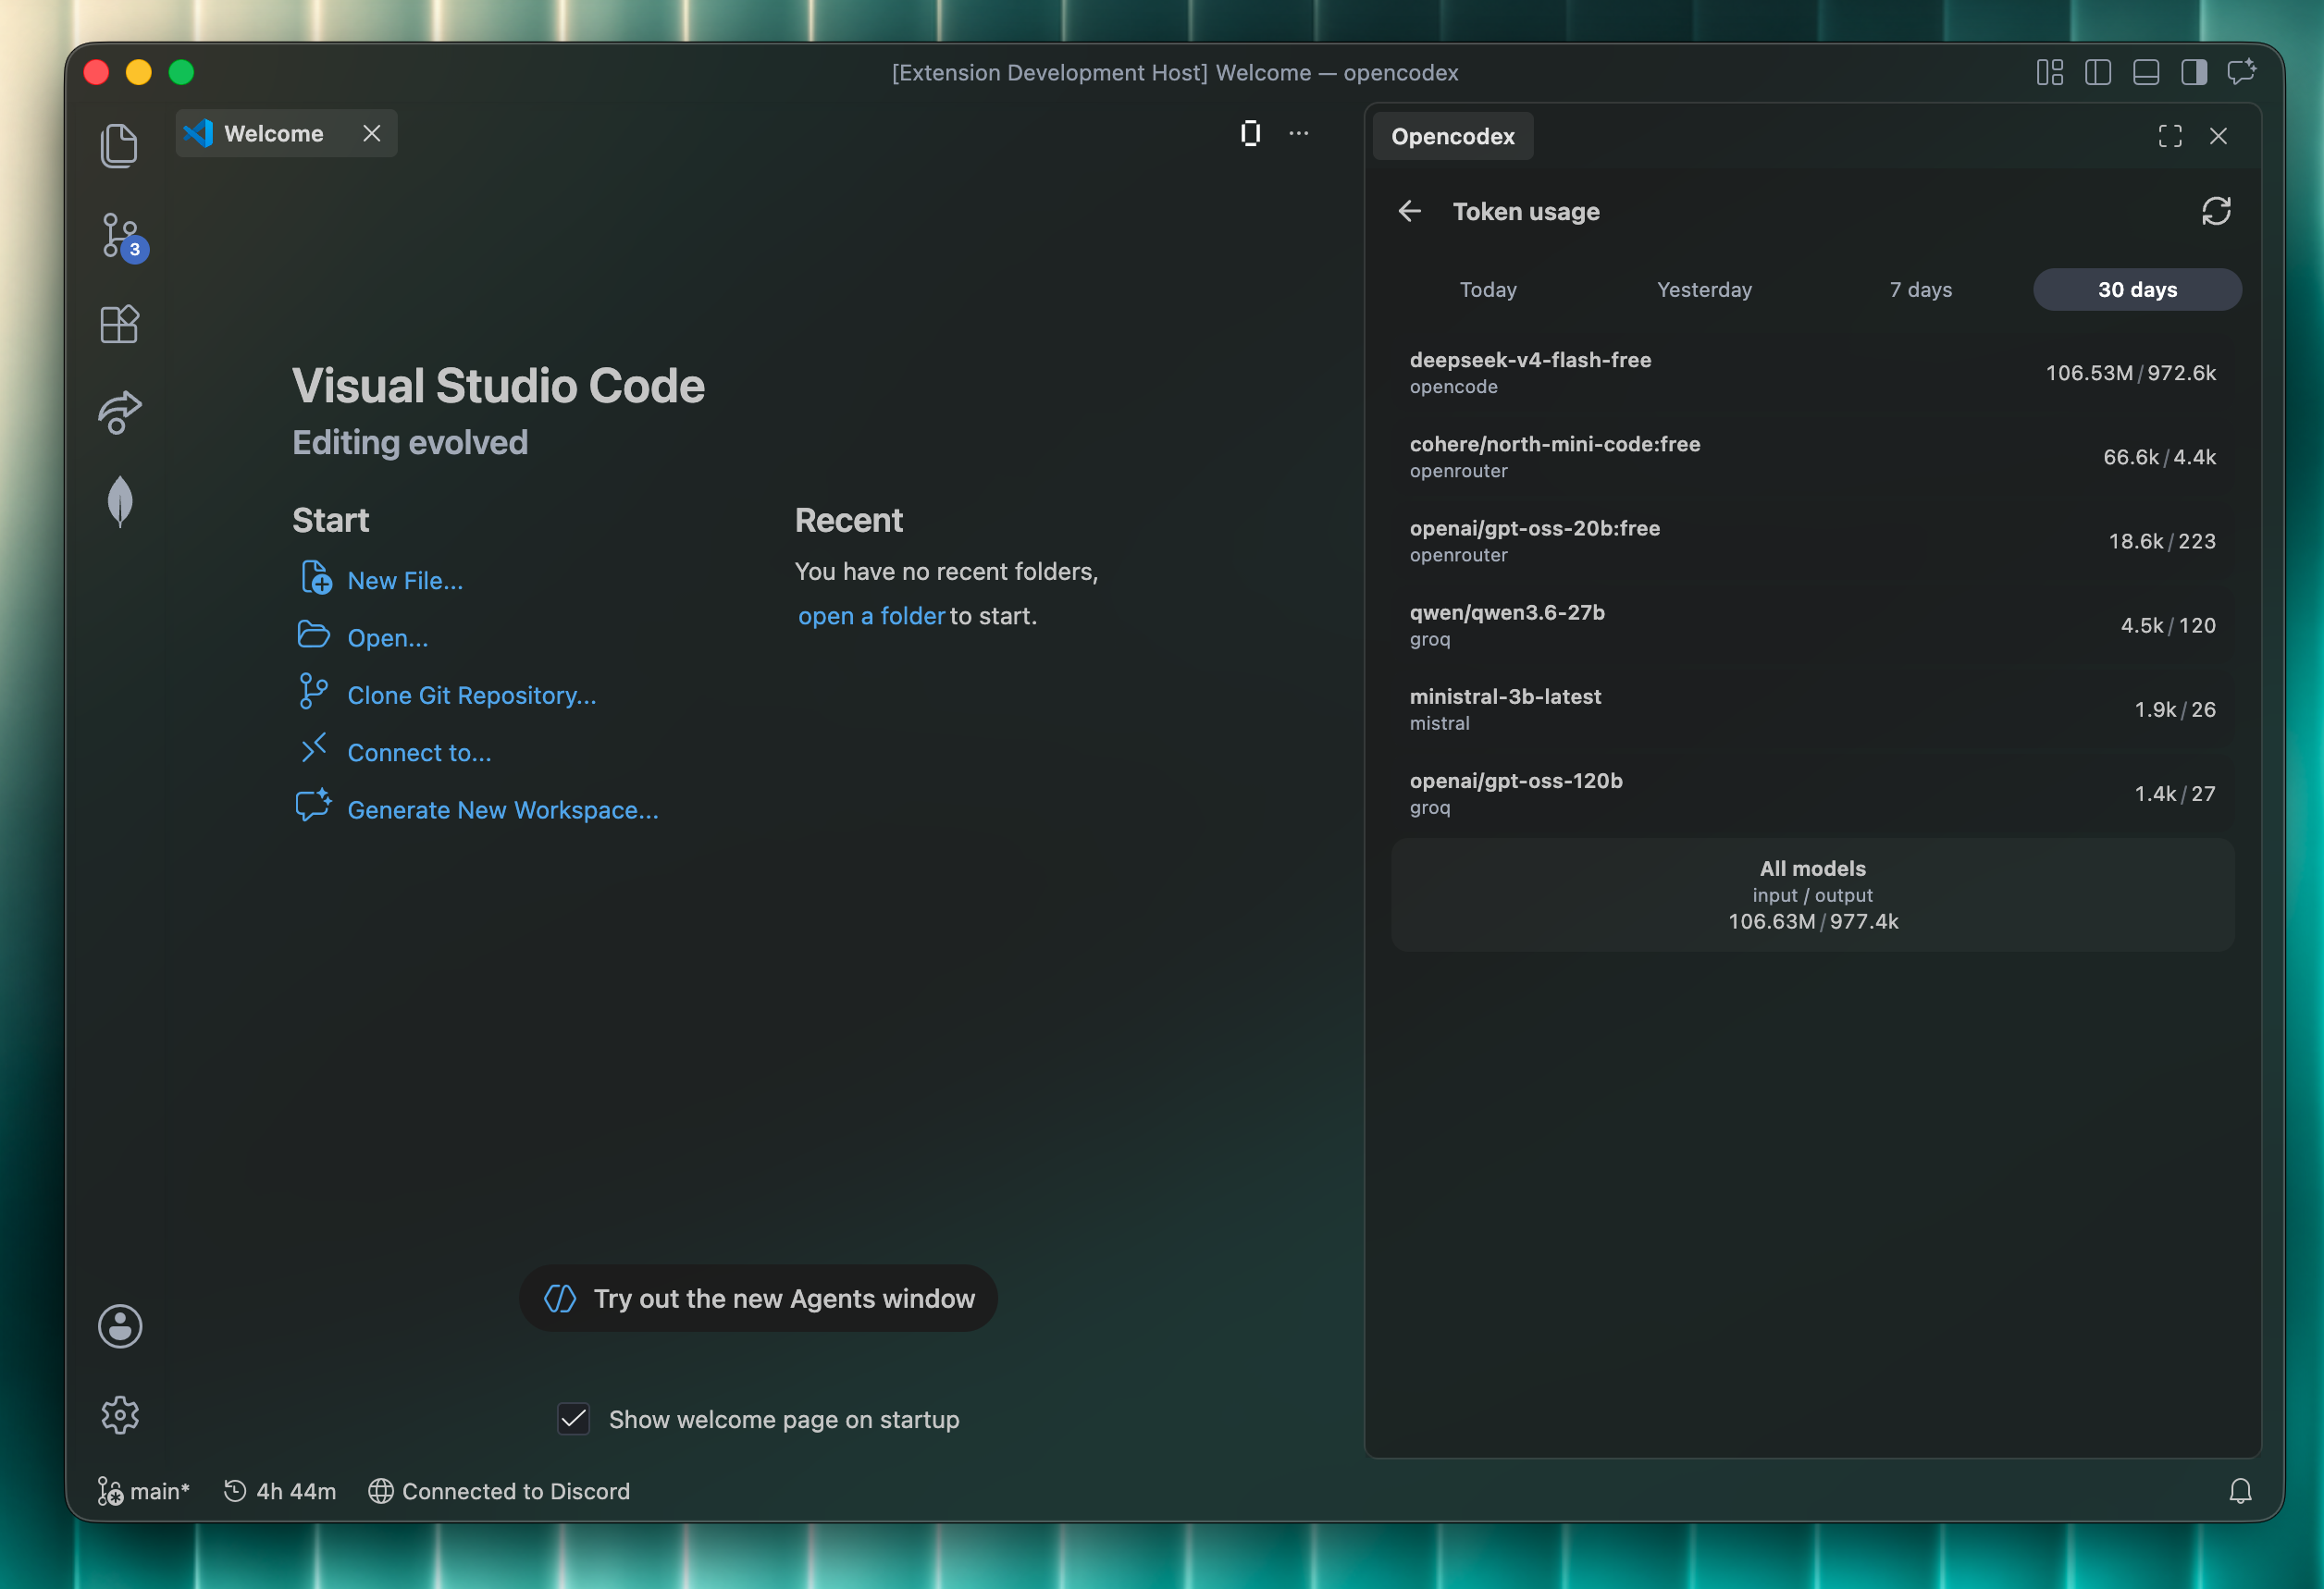
Task: Toggle the bottom Panel from title bar
Action: coord(2146,72)
